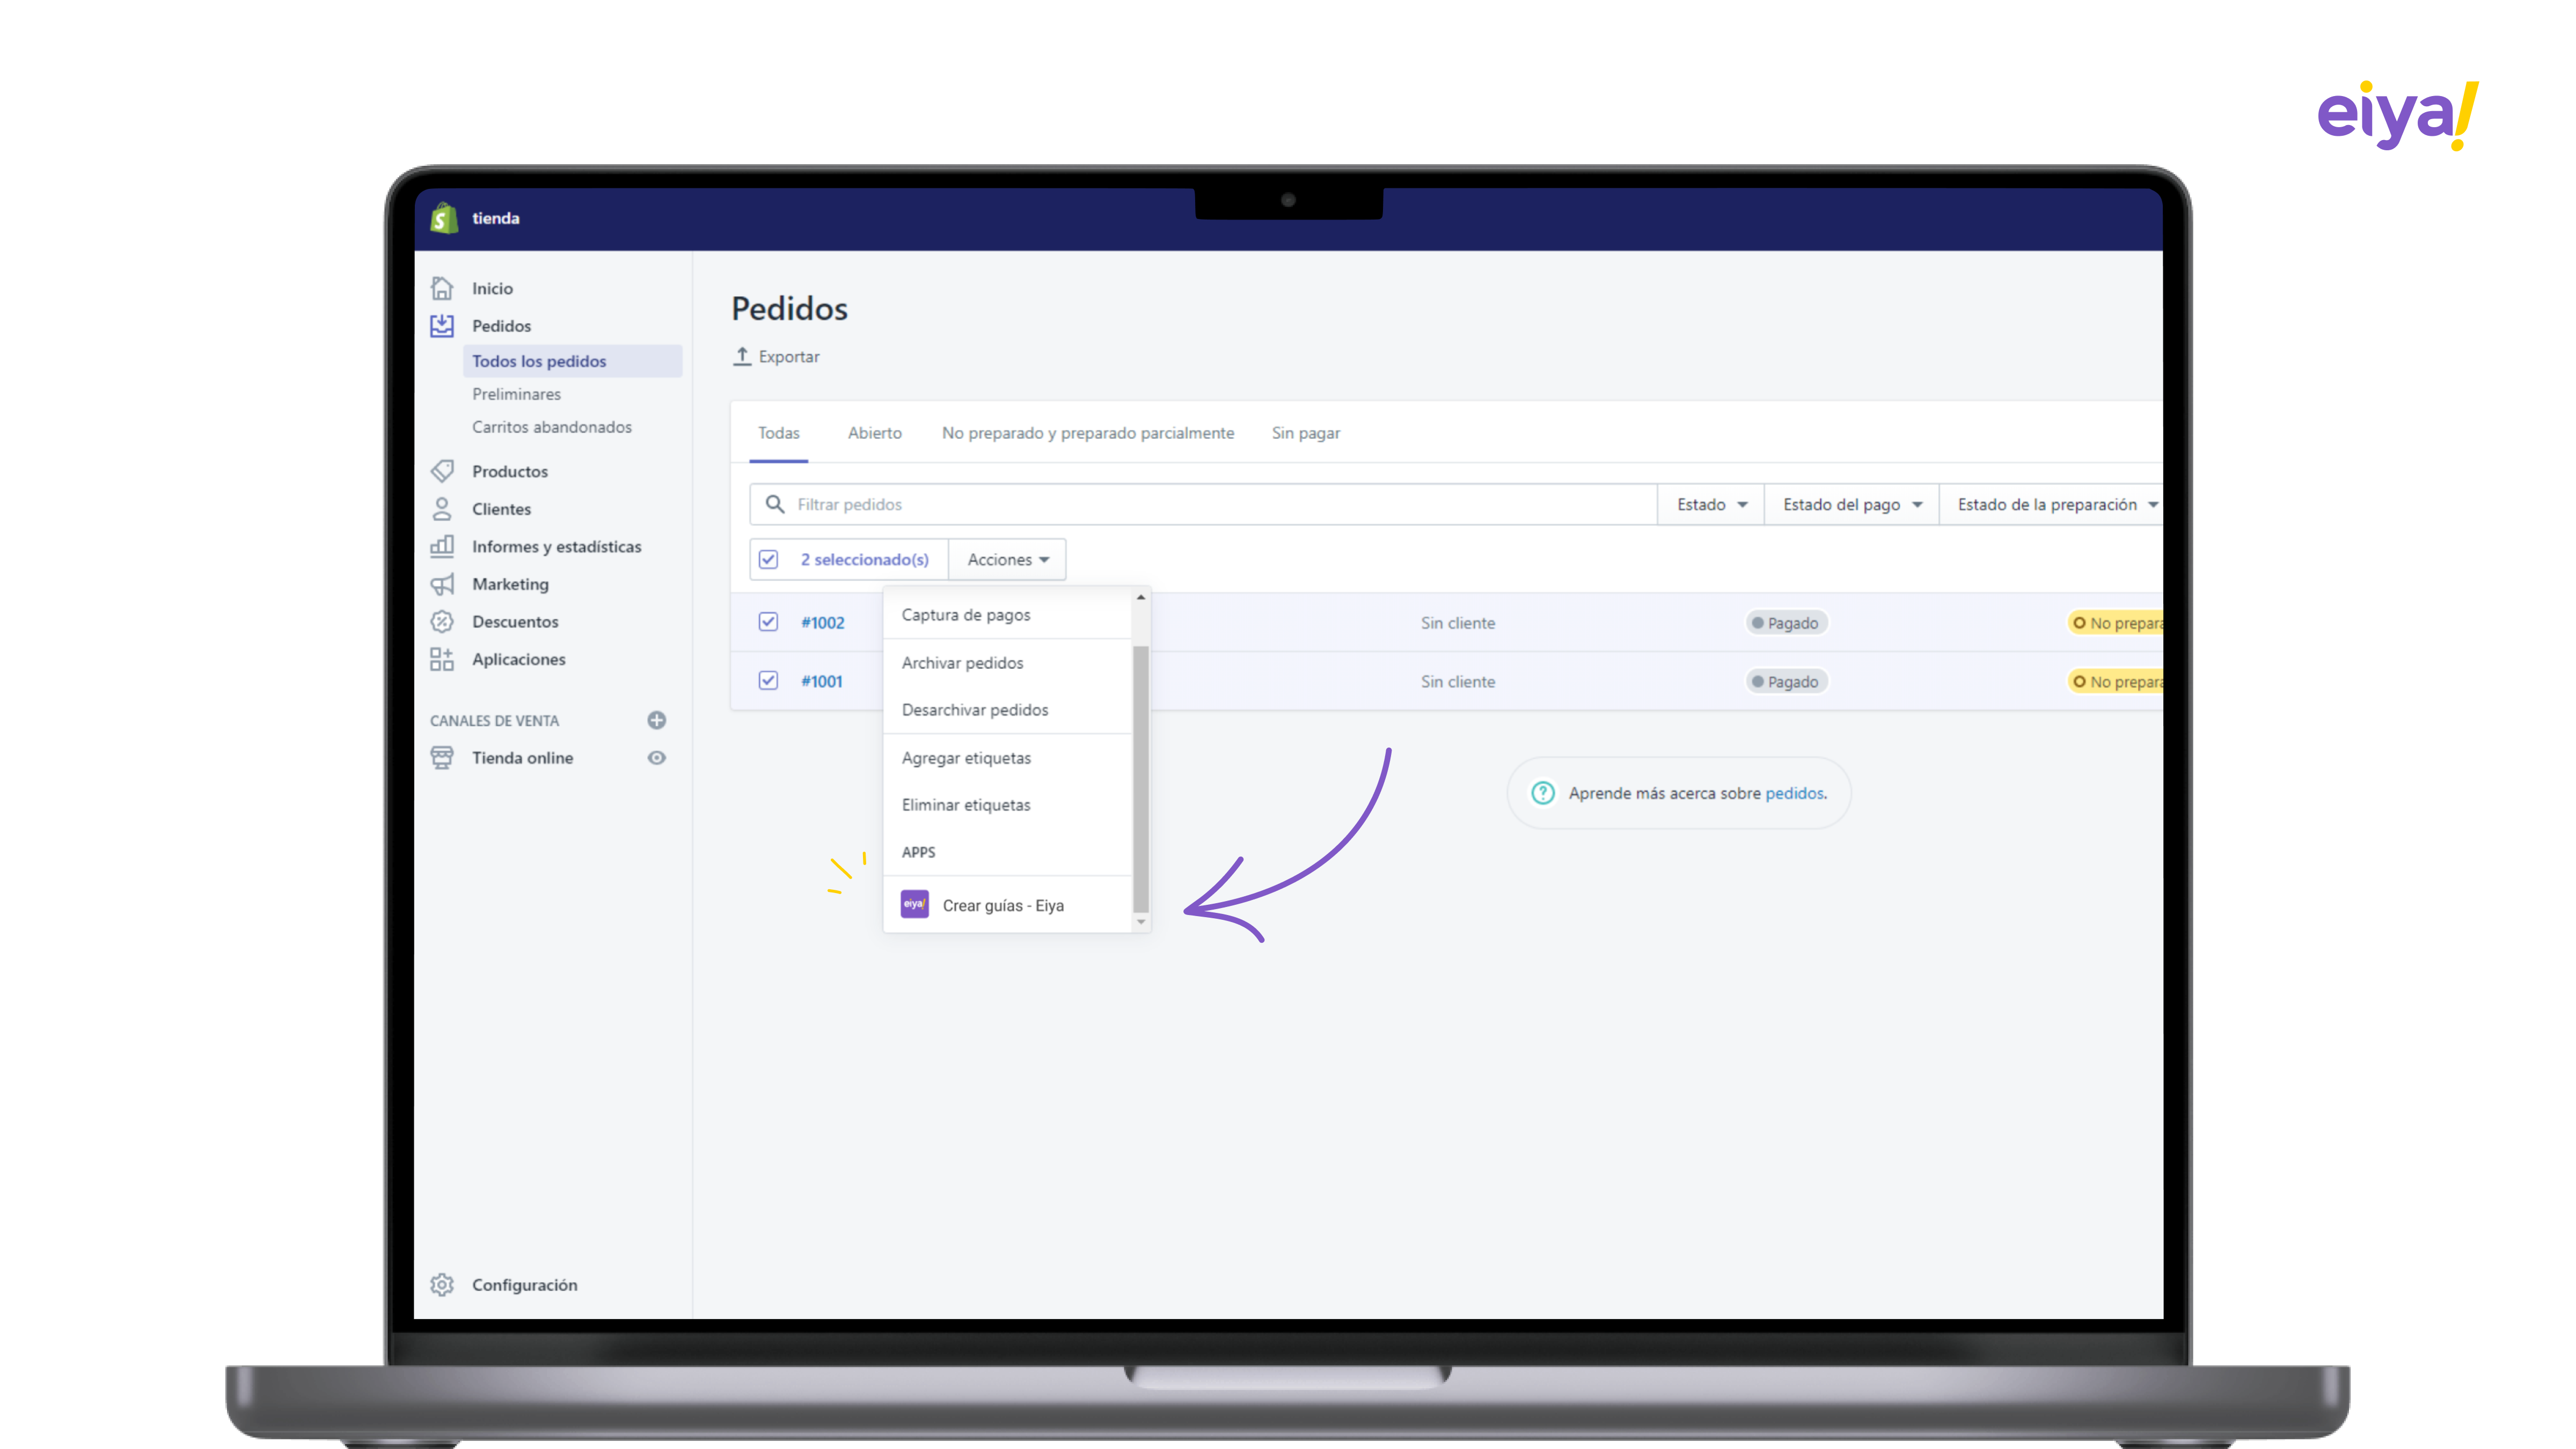
Task: Open Descuentos section label
Action: click(x=516, y=622)
